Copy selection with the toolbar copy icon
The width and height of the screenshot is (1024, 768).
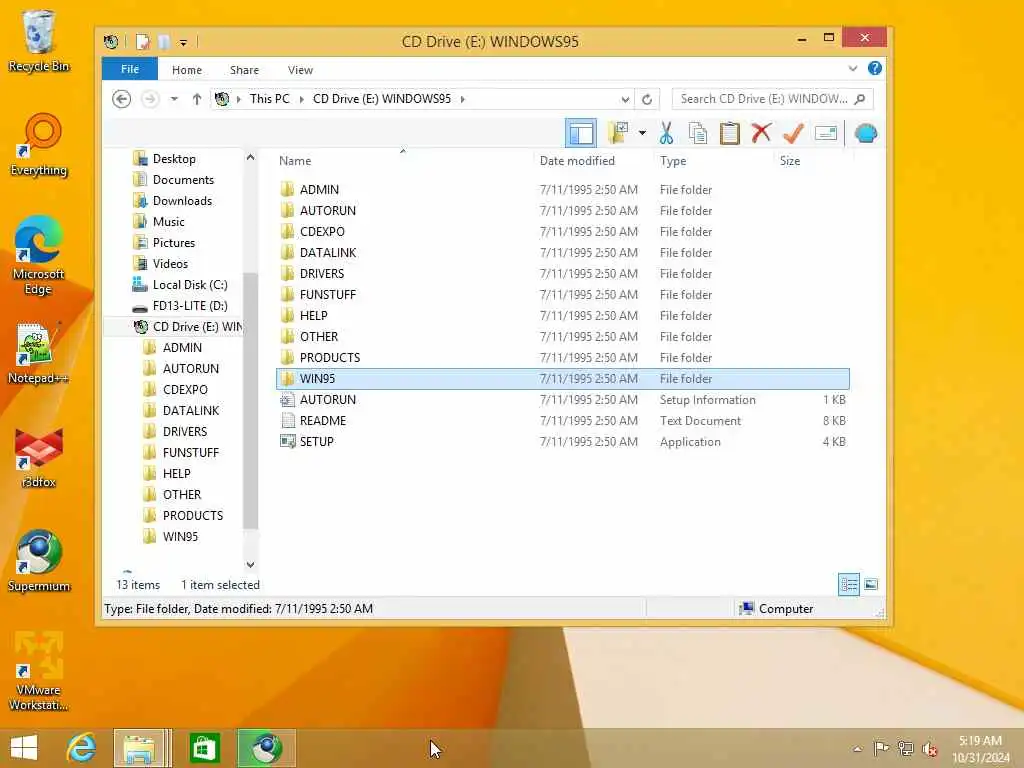697,133
